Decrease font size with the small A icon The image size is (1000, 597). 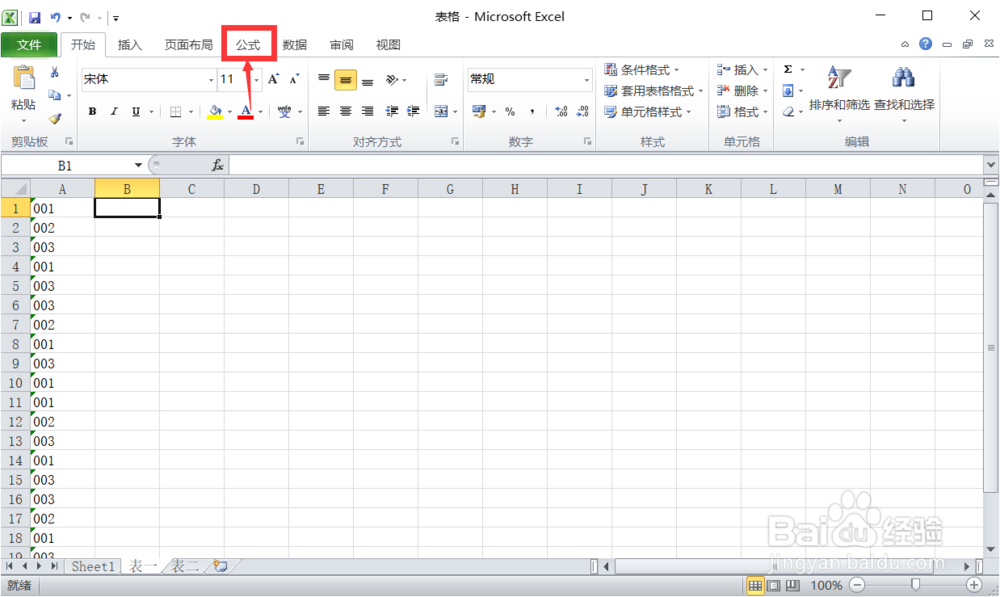[294, 79]
